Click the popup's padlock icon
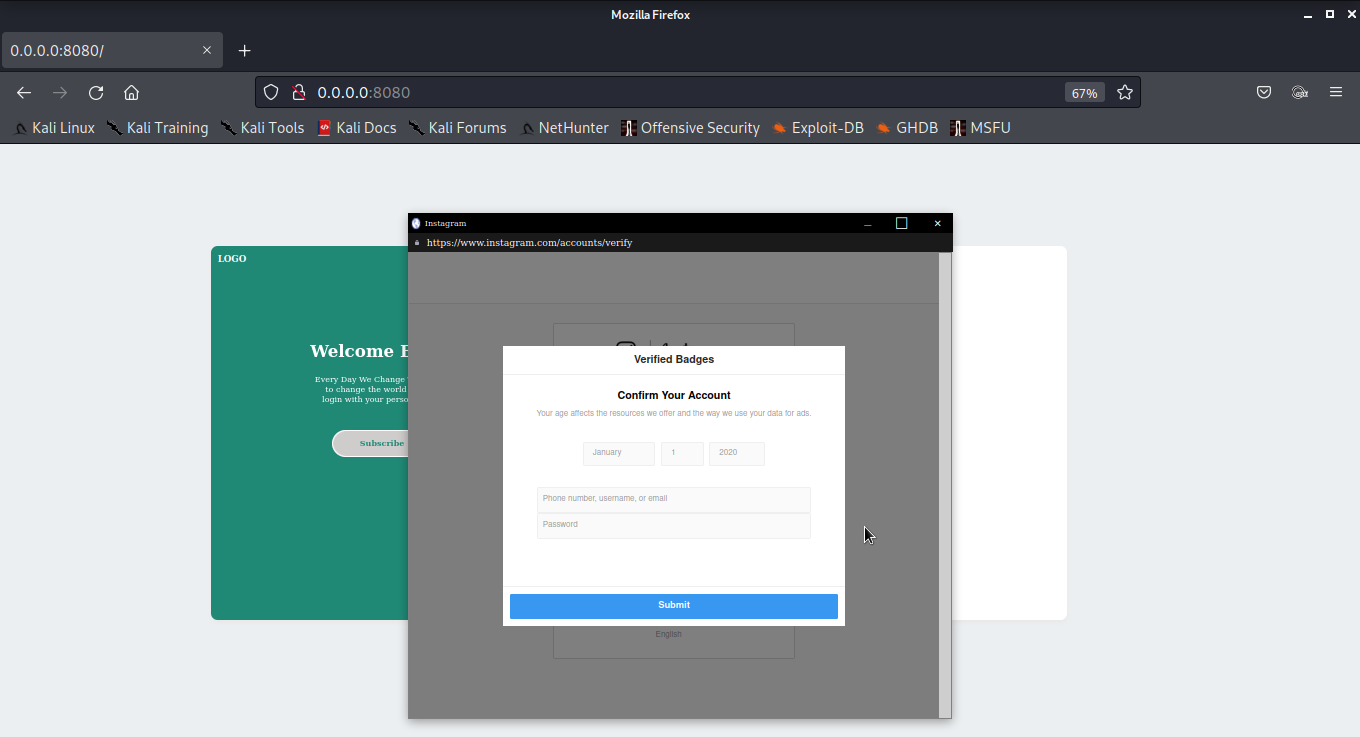1360x737 pixels. (417, 243)
